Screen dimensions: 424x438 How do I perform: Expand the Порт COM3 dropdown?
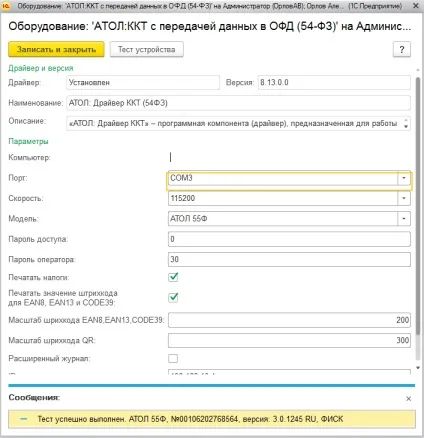point(404,178)
